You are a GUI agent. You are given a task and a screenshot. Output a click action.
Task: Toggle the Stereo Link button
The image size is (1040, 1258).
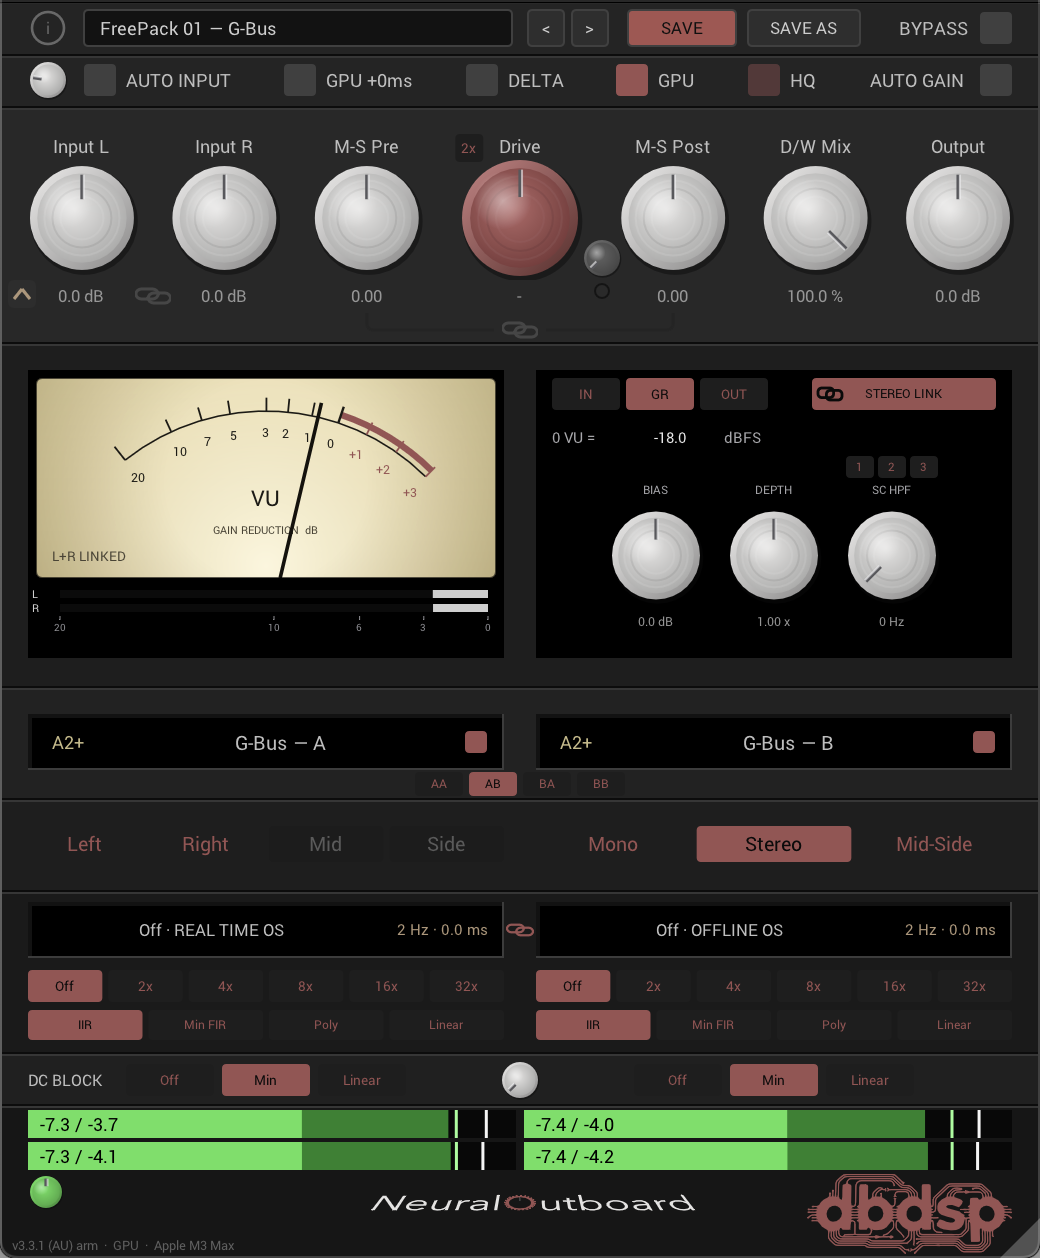[904, 394]
